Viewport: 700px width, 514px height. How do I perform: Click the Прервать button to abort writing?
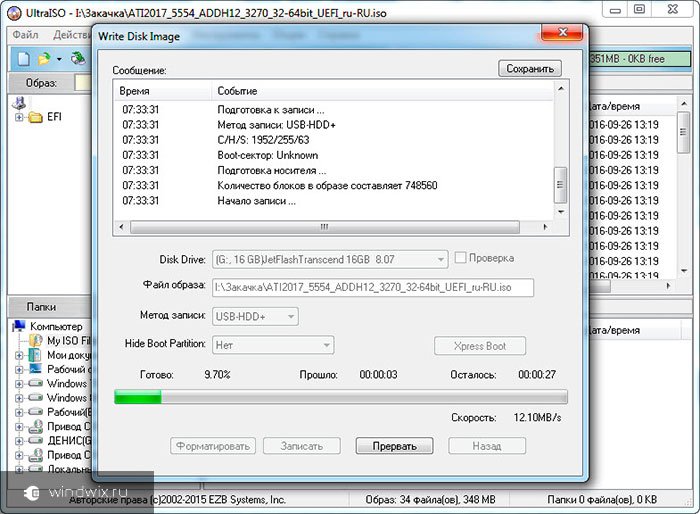click(394, 446)
